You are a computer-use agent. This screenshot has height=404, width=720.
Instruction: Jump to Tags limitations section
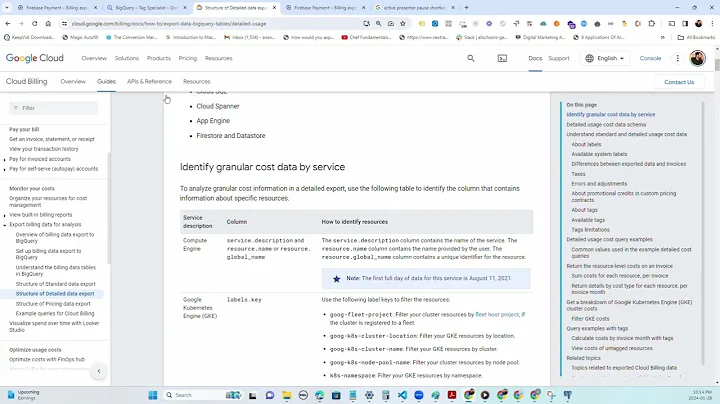point(590,230)
